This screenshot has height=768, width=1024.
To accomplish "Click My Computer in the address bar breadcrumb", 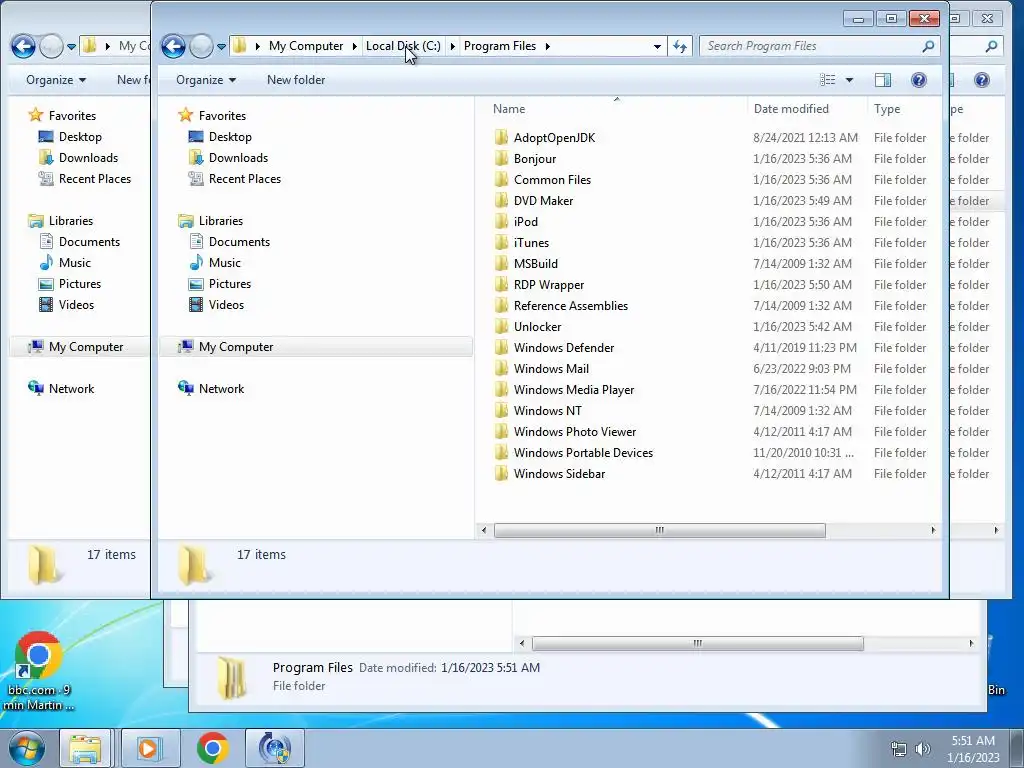I will (306, 46).
